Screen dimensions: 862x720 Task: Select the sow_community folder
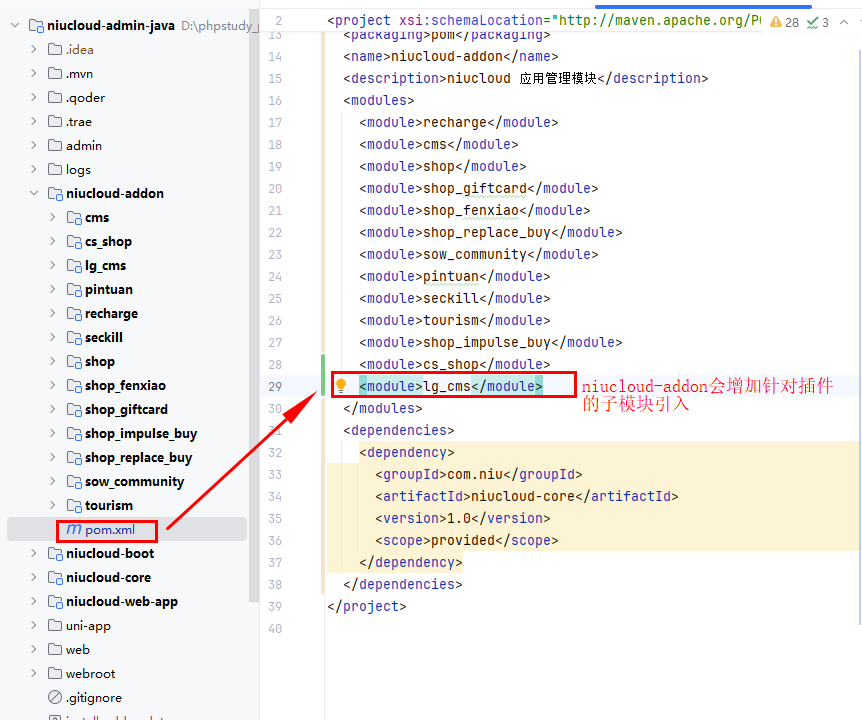click(x=134, y=481)
